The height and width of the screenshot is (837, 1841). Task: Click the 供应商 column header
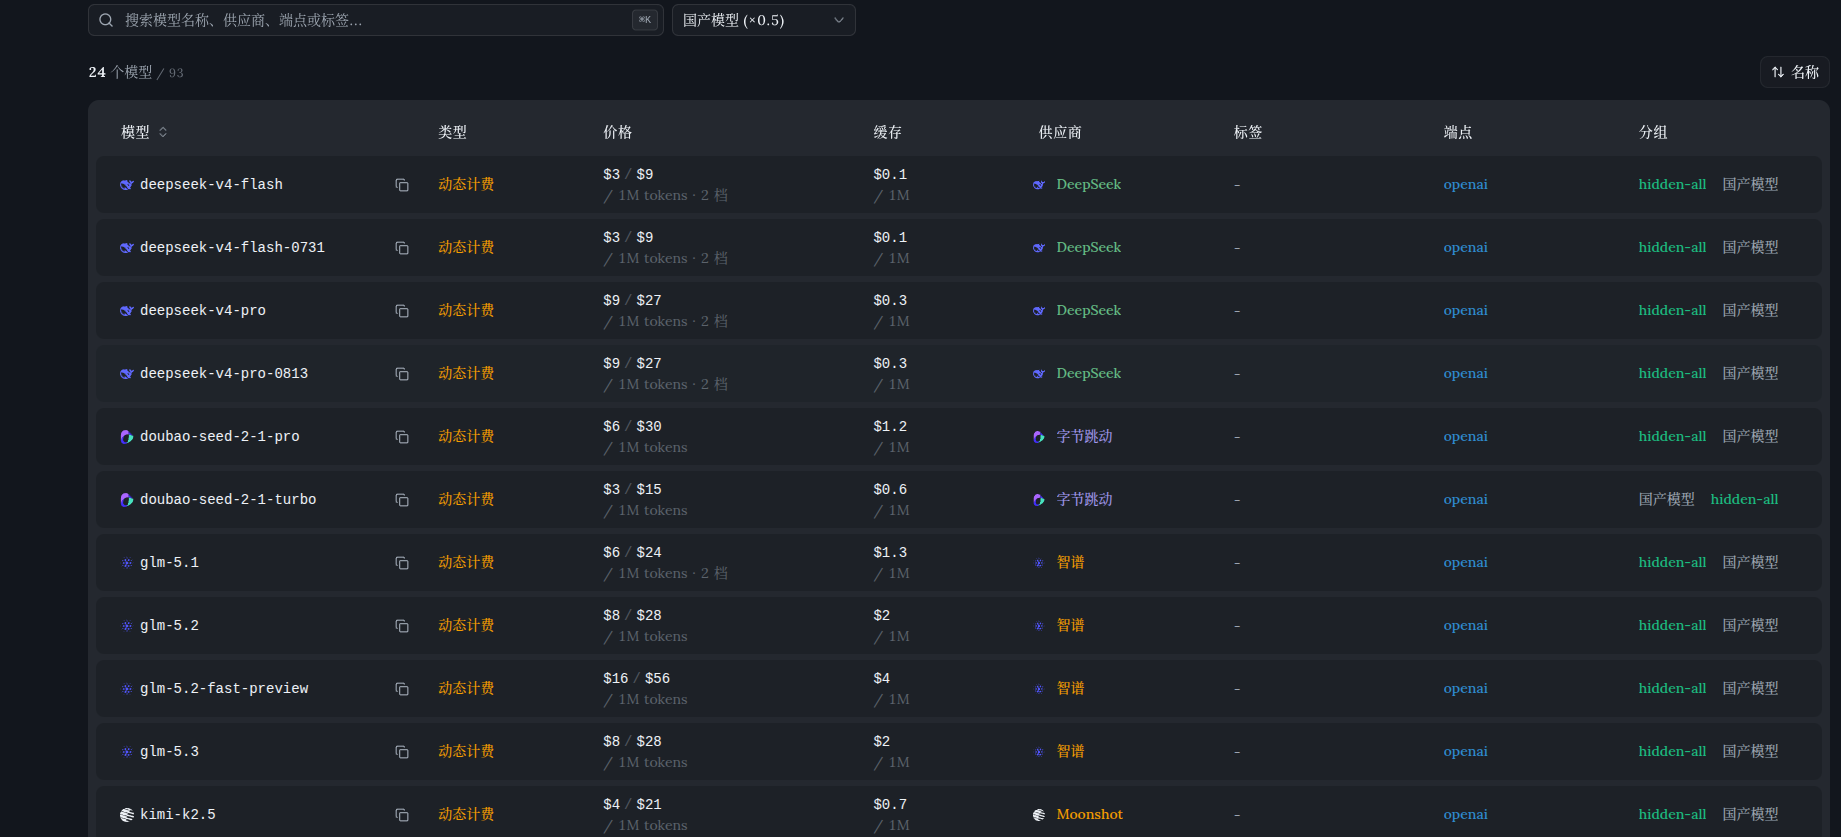coord(1060,132)
